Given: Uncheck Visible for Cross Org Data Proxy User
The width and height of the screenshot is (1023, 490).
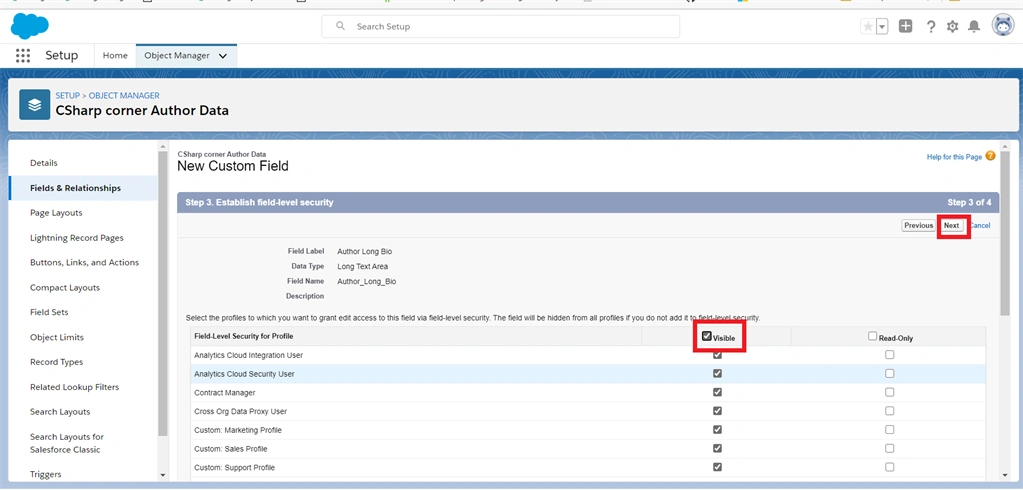Looking at the screenshot, I should pos(718,411).
